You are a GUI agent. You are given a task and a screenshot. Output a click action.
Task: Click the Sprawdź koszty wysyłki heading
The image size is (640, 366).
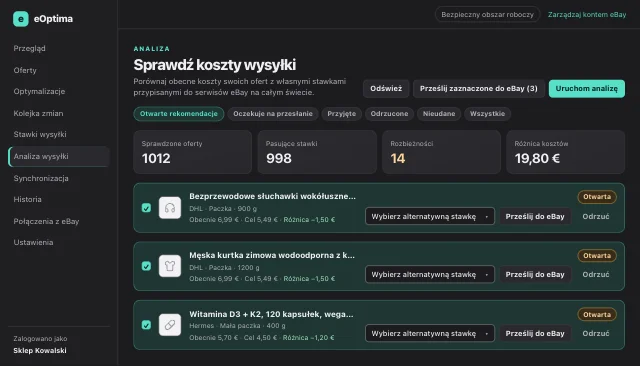215,65
